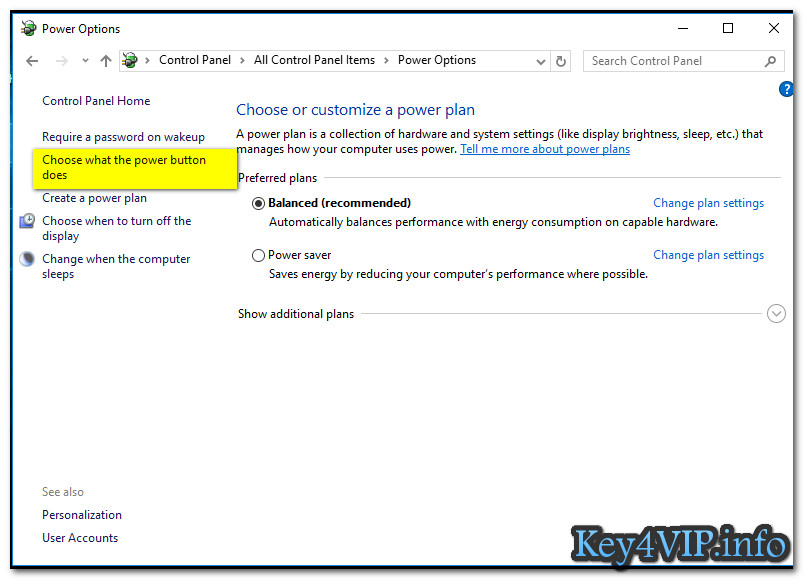The image size is (804, 580).
Task: Open Personalization under See also
Action: [x=82, y=515]
